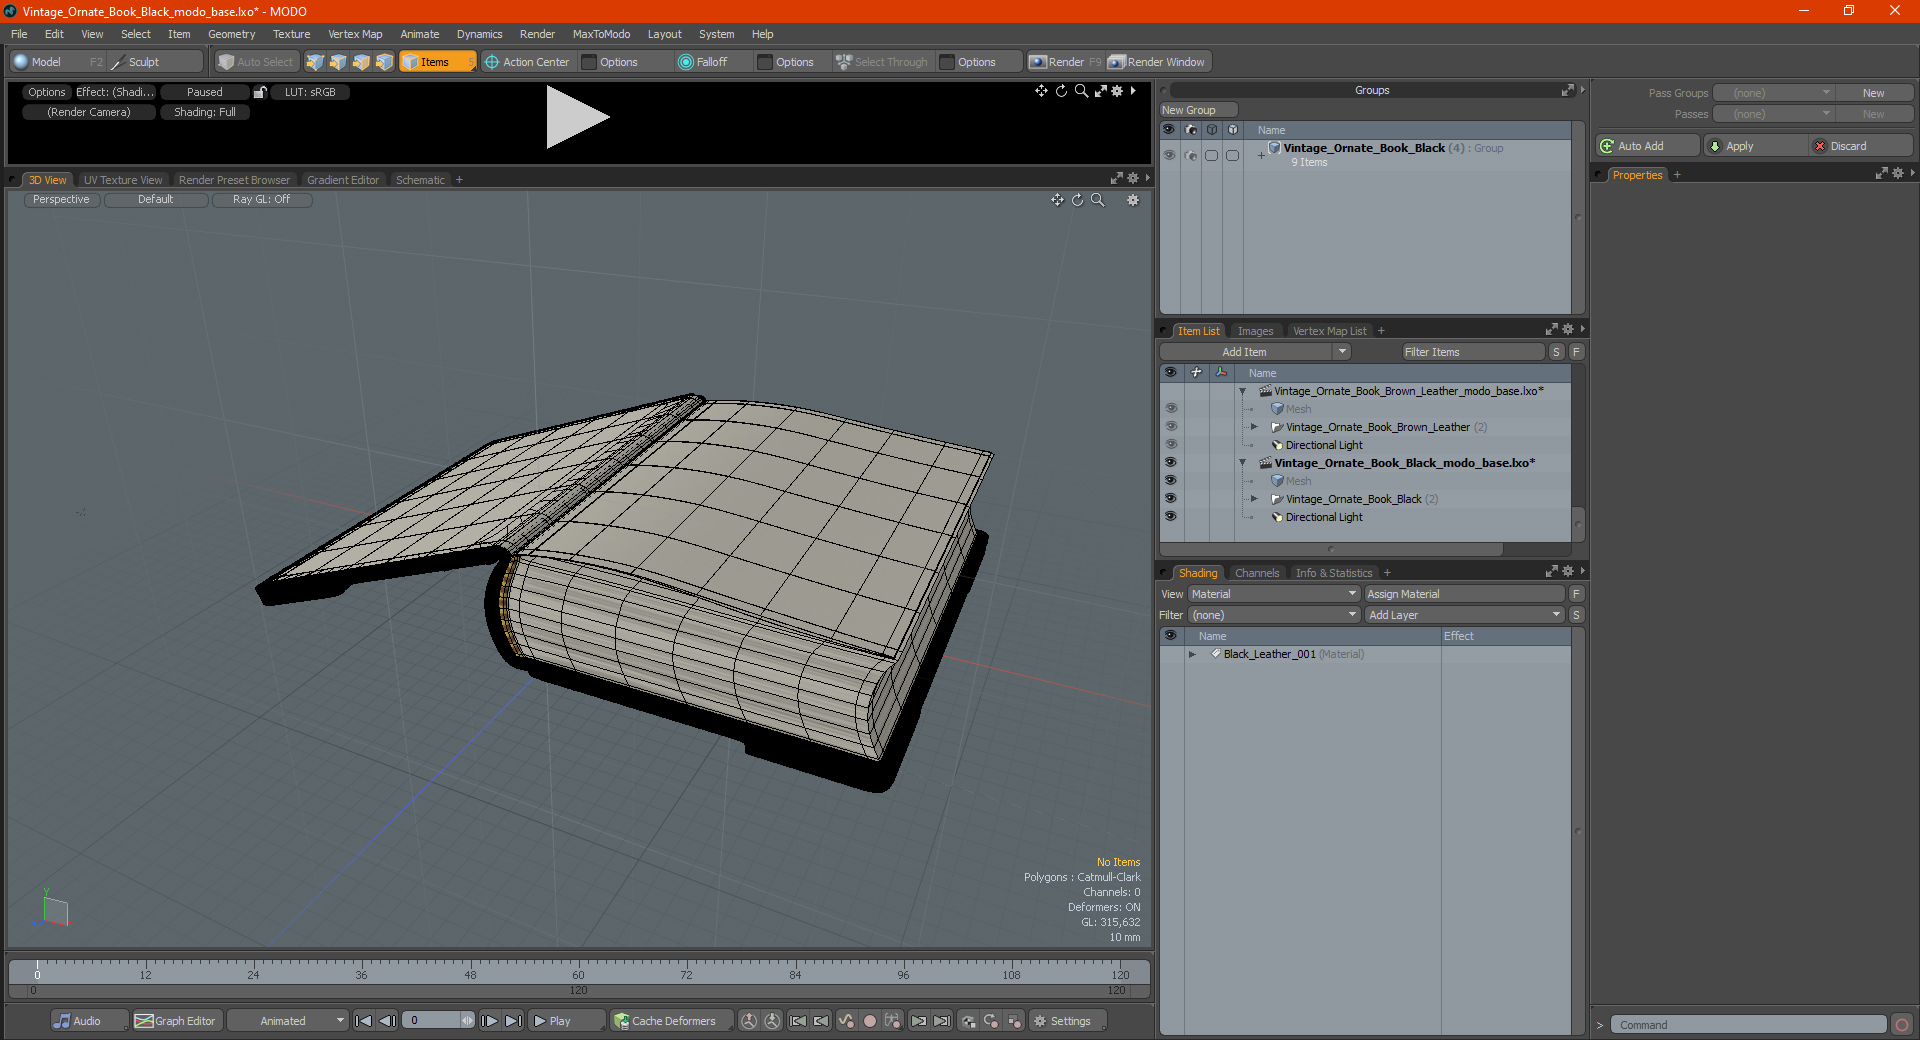
Task: Expand Vintage_Ornate_Book_Black group item
Action: pyautogui.click(x=1254, y=499)
